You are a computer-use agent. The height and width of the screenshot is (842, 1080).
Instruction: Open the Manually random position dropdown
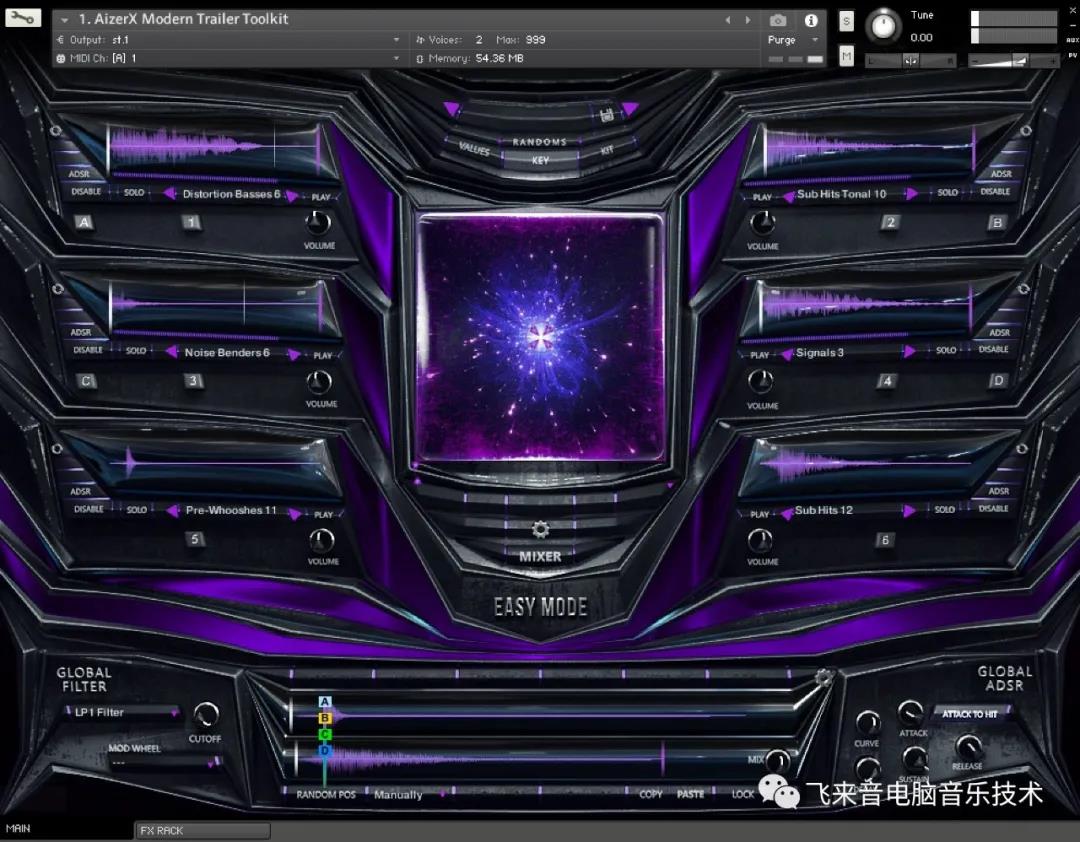[408, 794]
